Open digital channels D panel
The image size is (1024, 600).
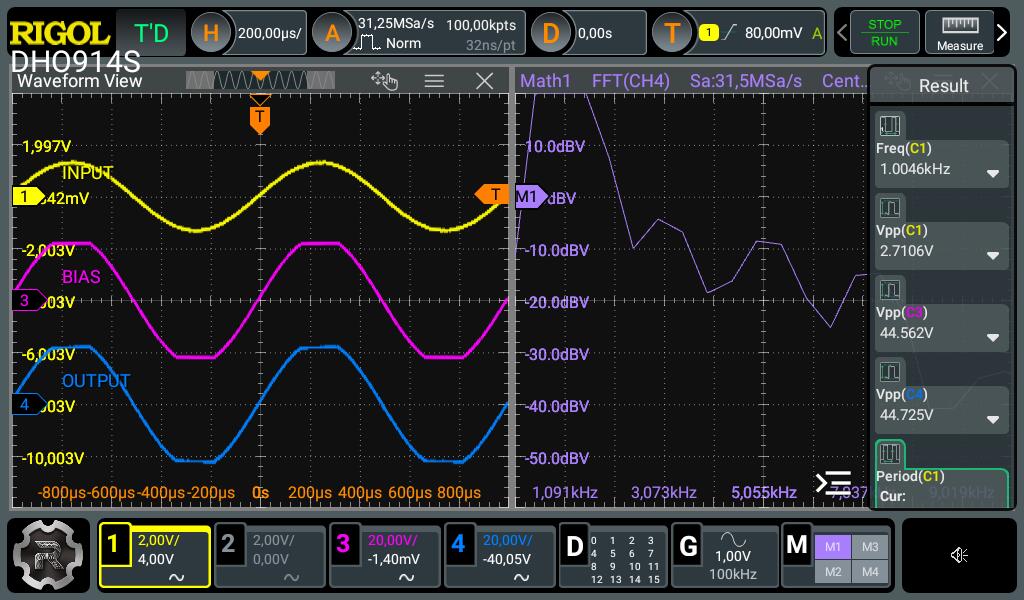click(x=575, y=546)
